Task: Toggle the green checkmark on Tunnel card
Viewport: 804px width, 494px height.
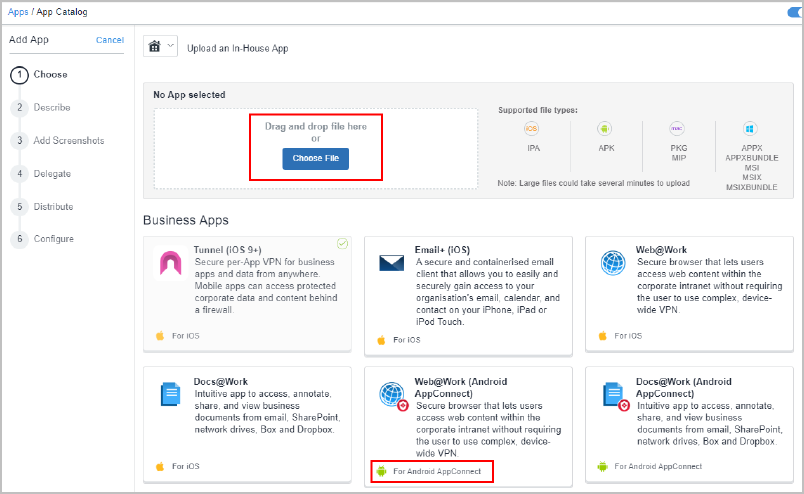Action: coord(343,243)
